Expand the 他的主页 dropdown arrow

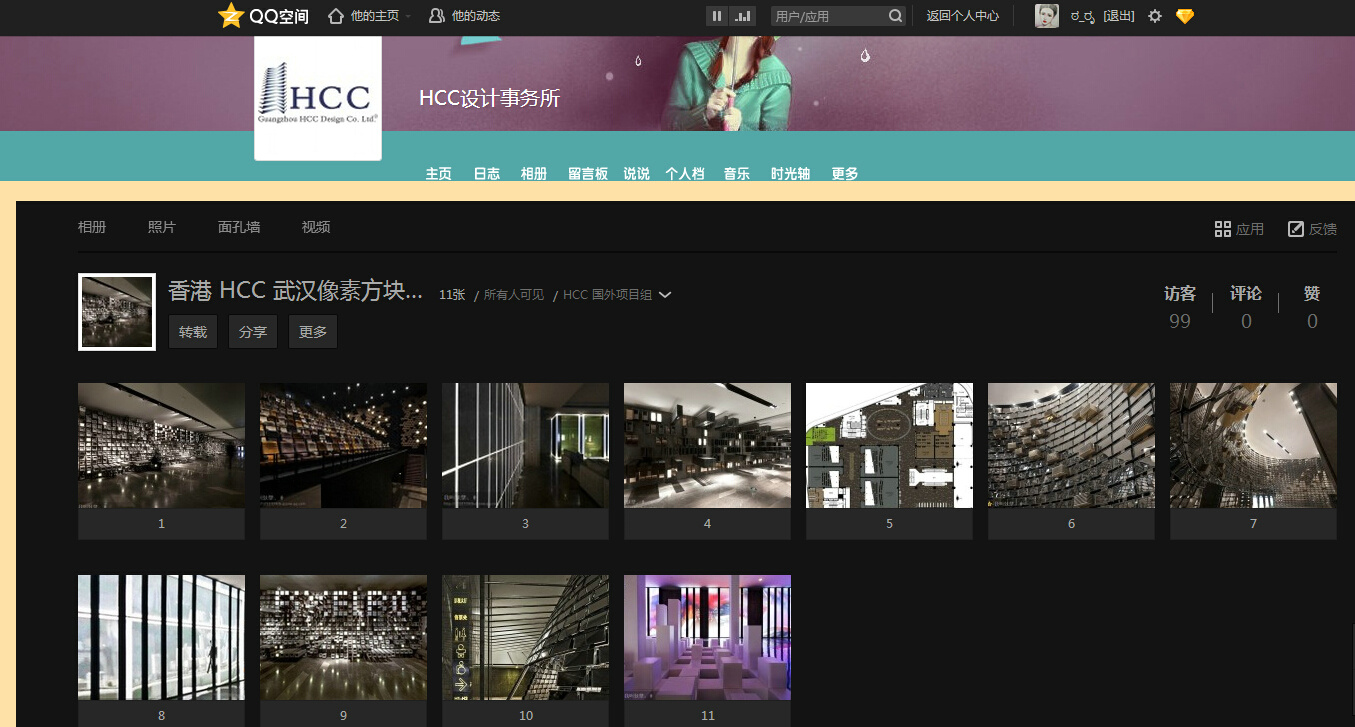point(408,17)
